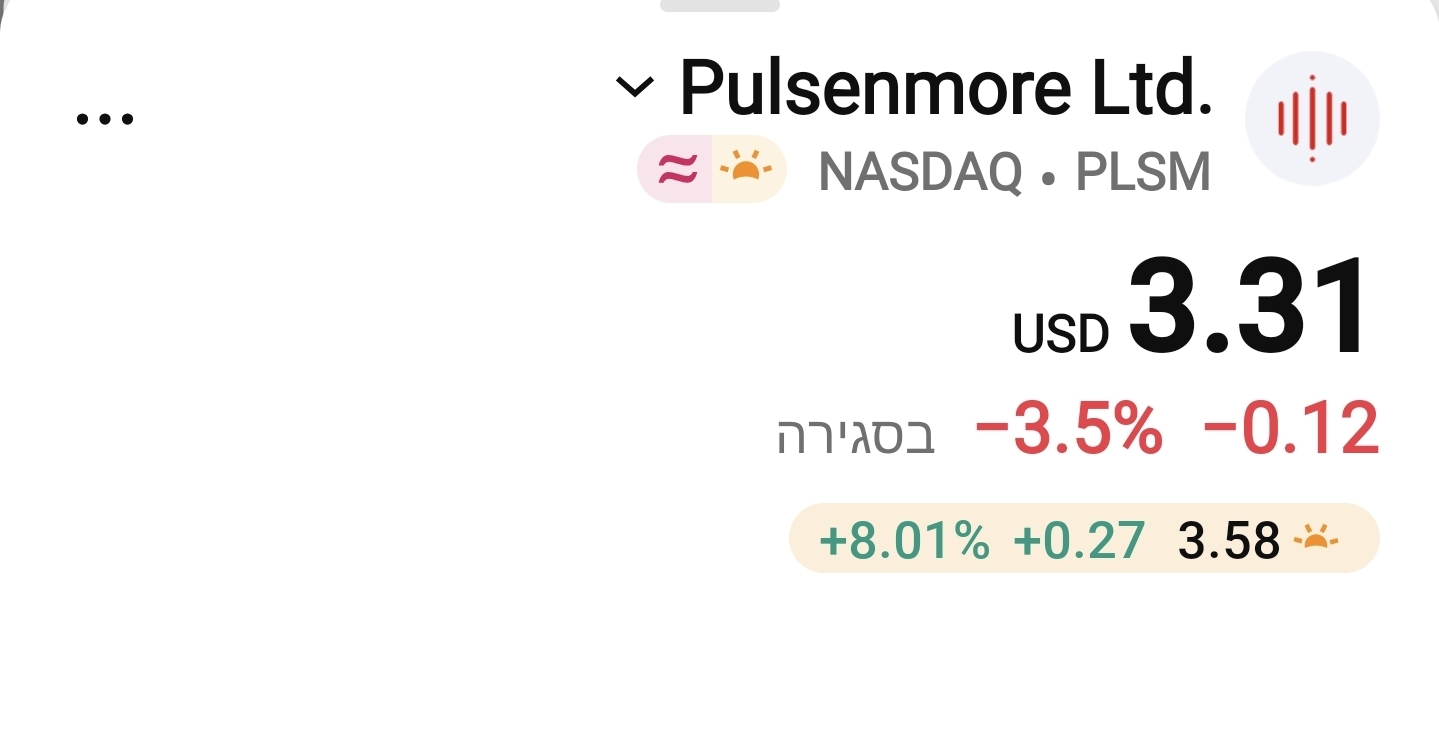Tap the pink approximate-equals badge icon
The height and width of the screenshot is (732, 1439).
[x=676, y=169]
